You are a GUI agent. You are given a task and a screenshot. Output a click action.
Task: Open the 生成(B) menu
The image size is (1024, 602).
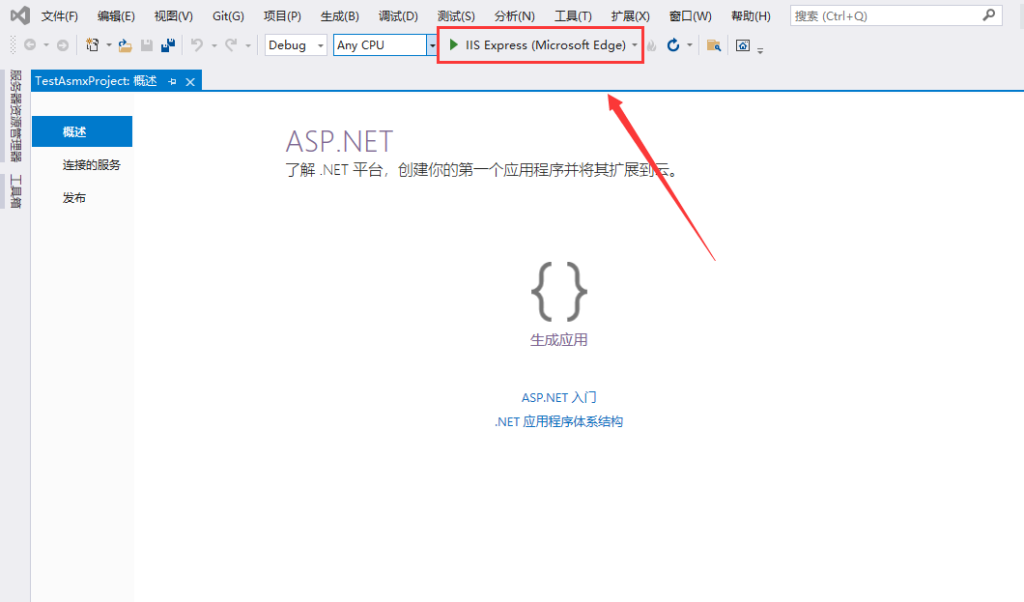tap(340, 16)
